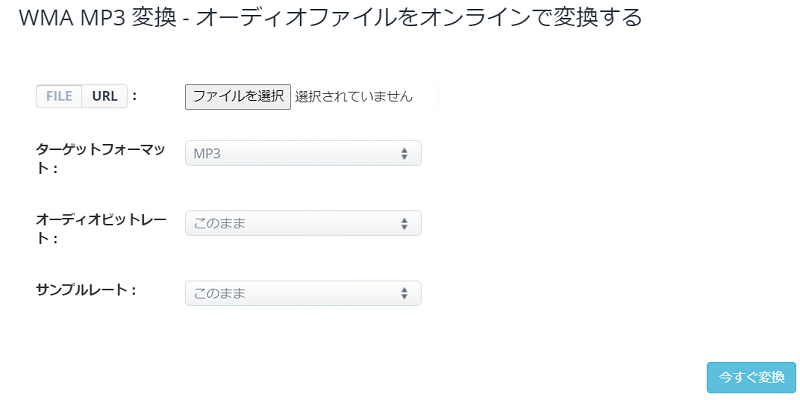800x400 pixels.
Task: Click the up-down arrows on the sample rate selector
Action: pyautogui.click(x=404, y=293)
